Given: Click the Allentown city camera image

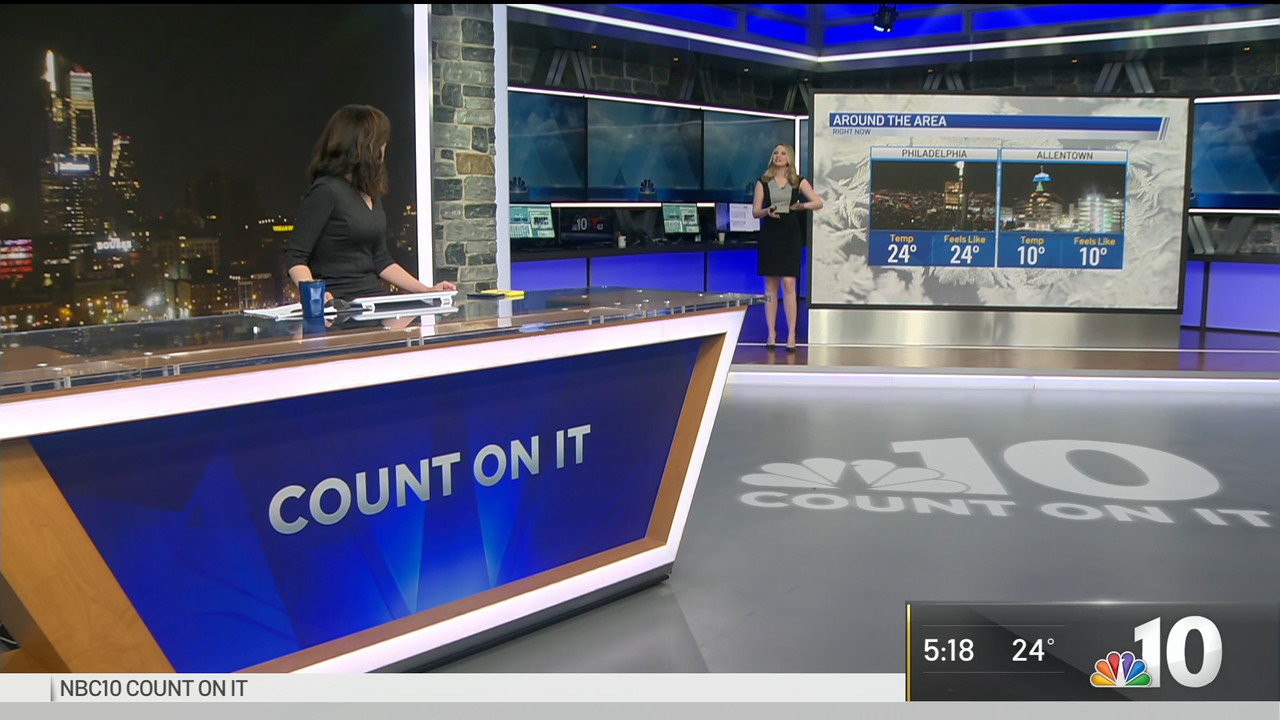Looking at the screenshot, I should (1063, 197).
